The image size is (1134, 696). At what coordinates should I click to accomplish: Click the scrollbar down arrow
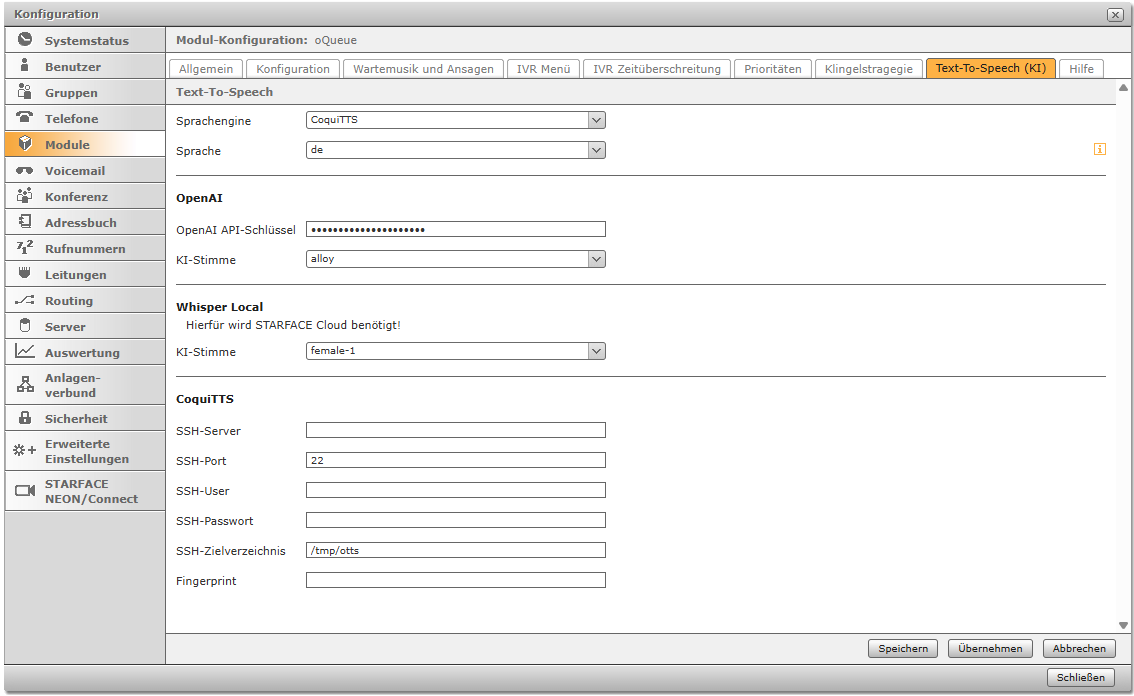pyautogui.click(x=1123, y=625)
